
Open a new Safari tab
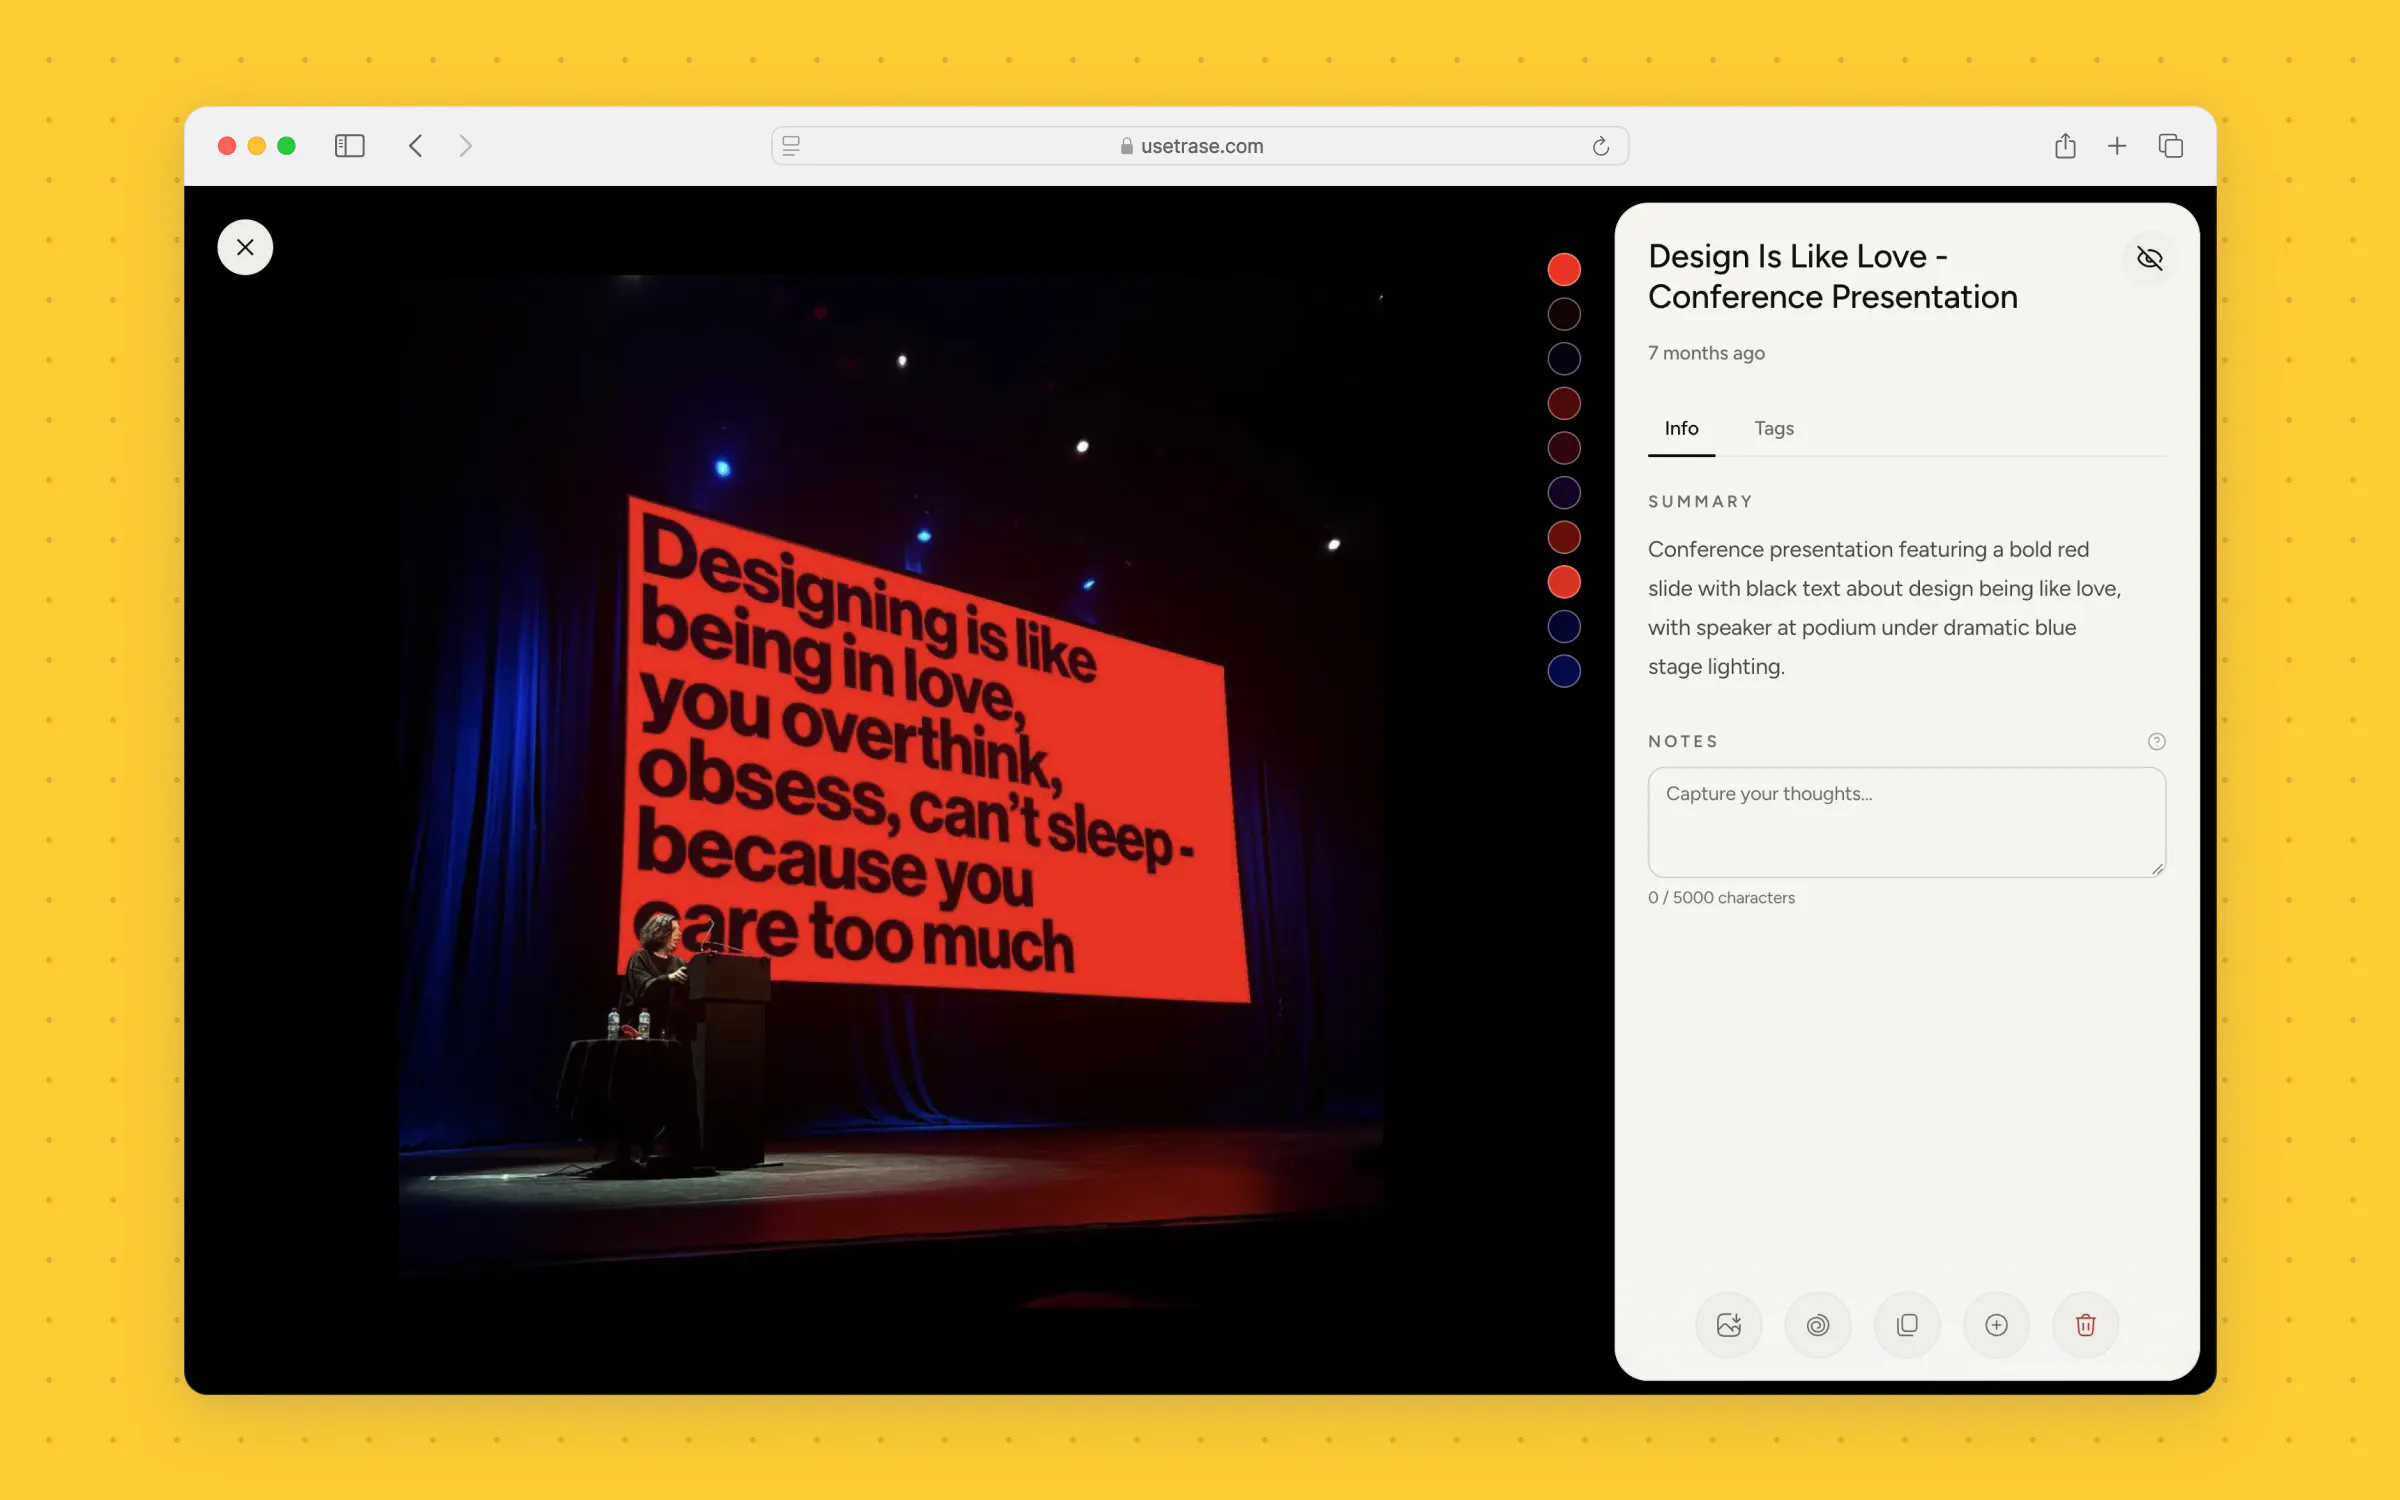tap(2117, 146)
